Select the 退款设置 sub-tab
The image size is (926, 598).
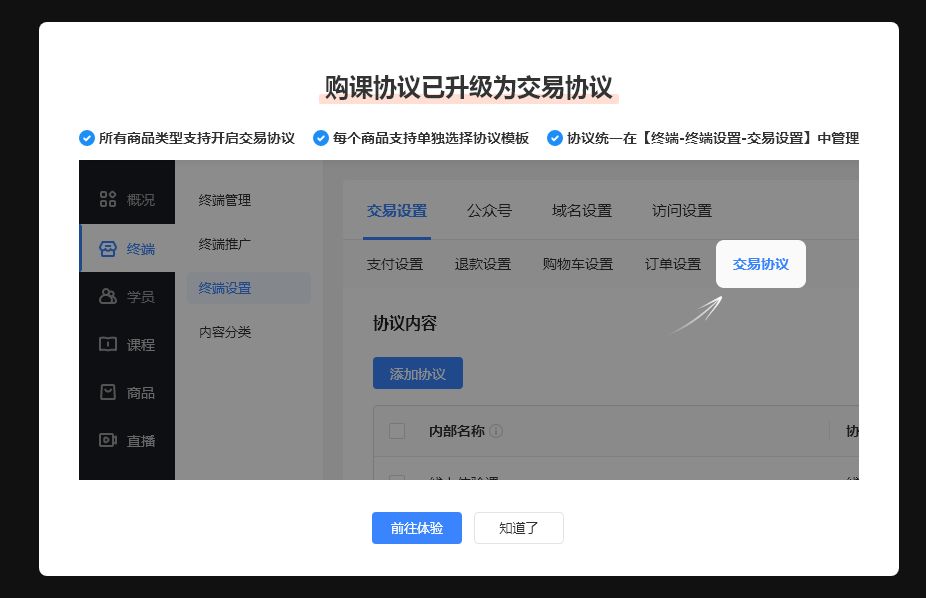pyautogui.click(x=482, y=264)
